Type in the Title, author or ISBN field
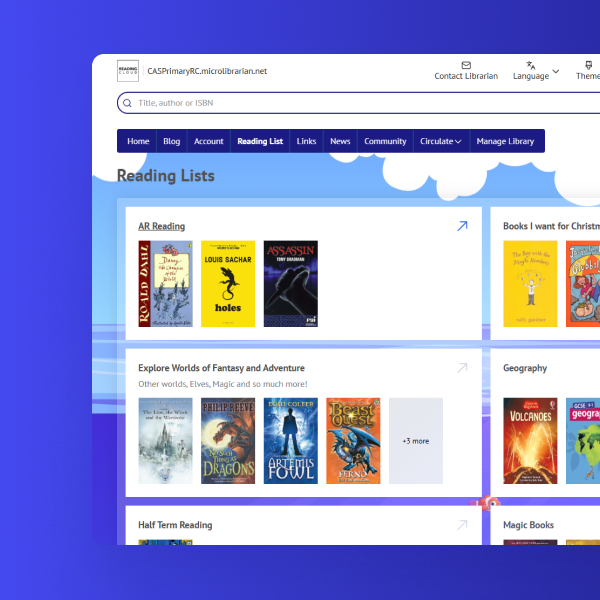 tap(330, 103)
